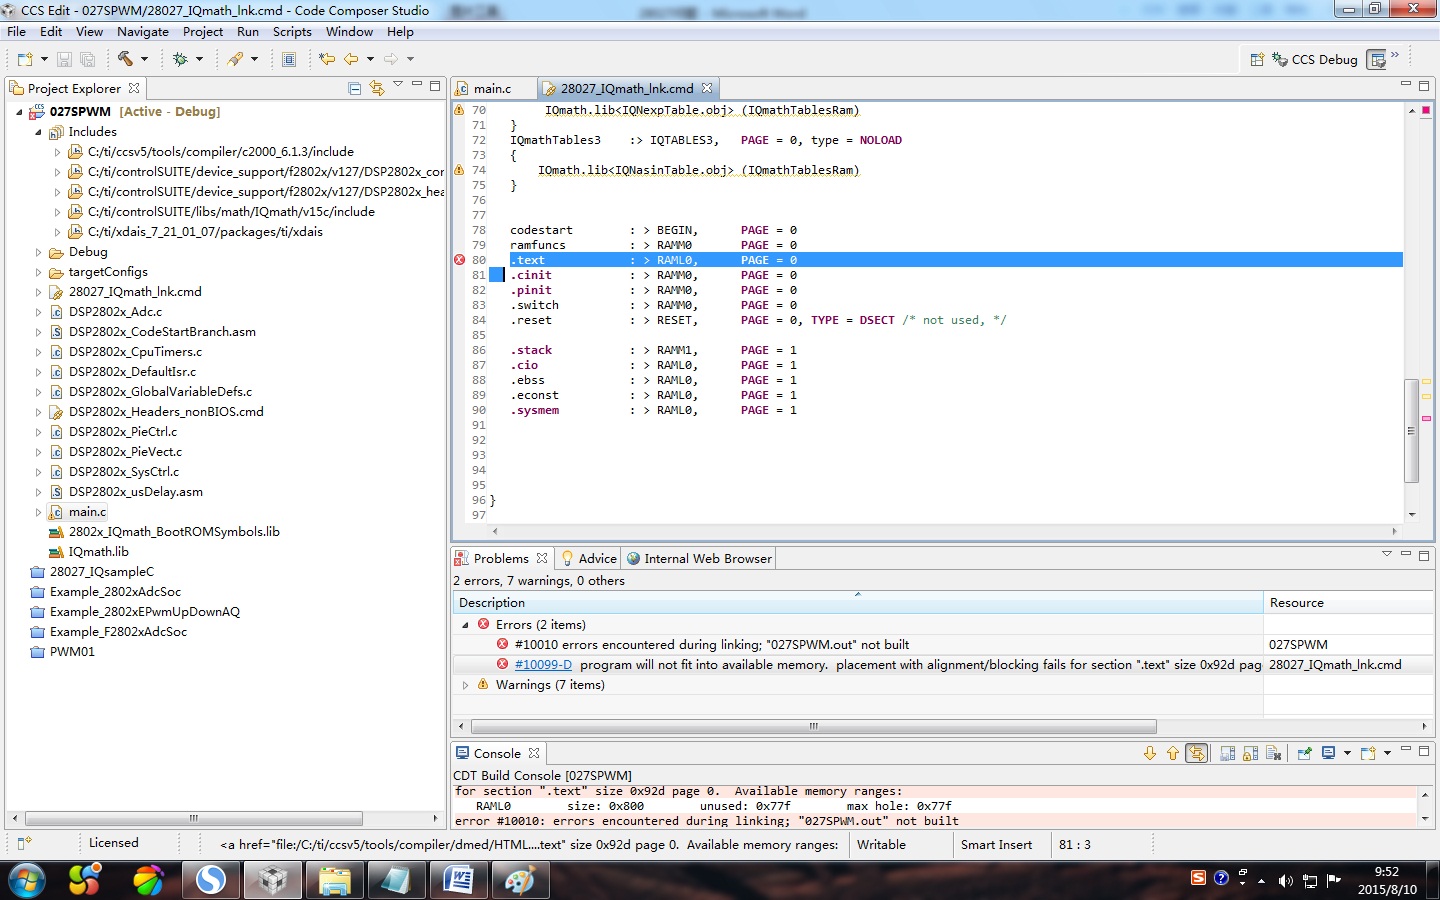Open the Project menu
Screen dimensions: 1440x900
coord(202,32)
